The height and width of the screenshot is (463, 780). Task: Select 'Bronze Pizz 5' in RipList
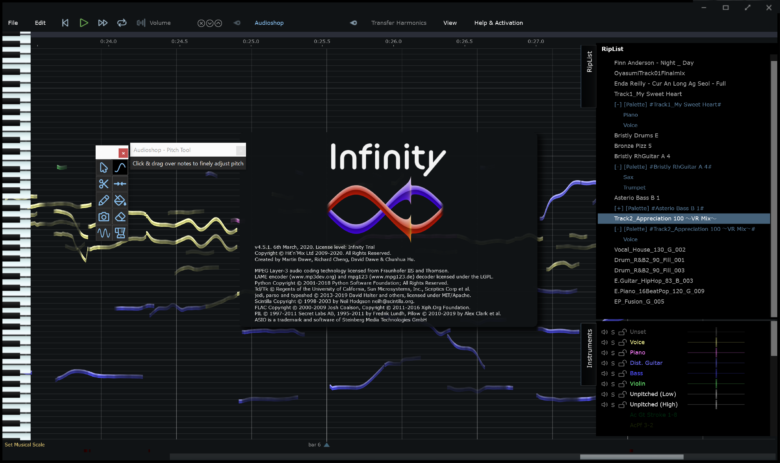point(632,146)
